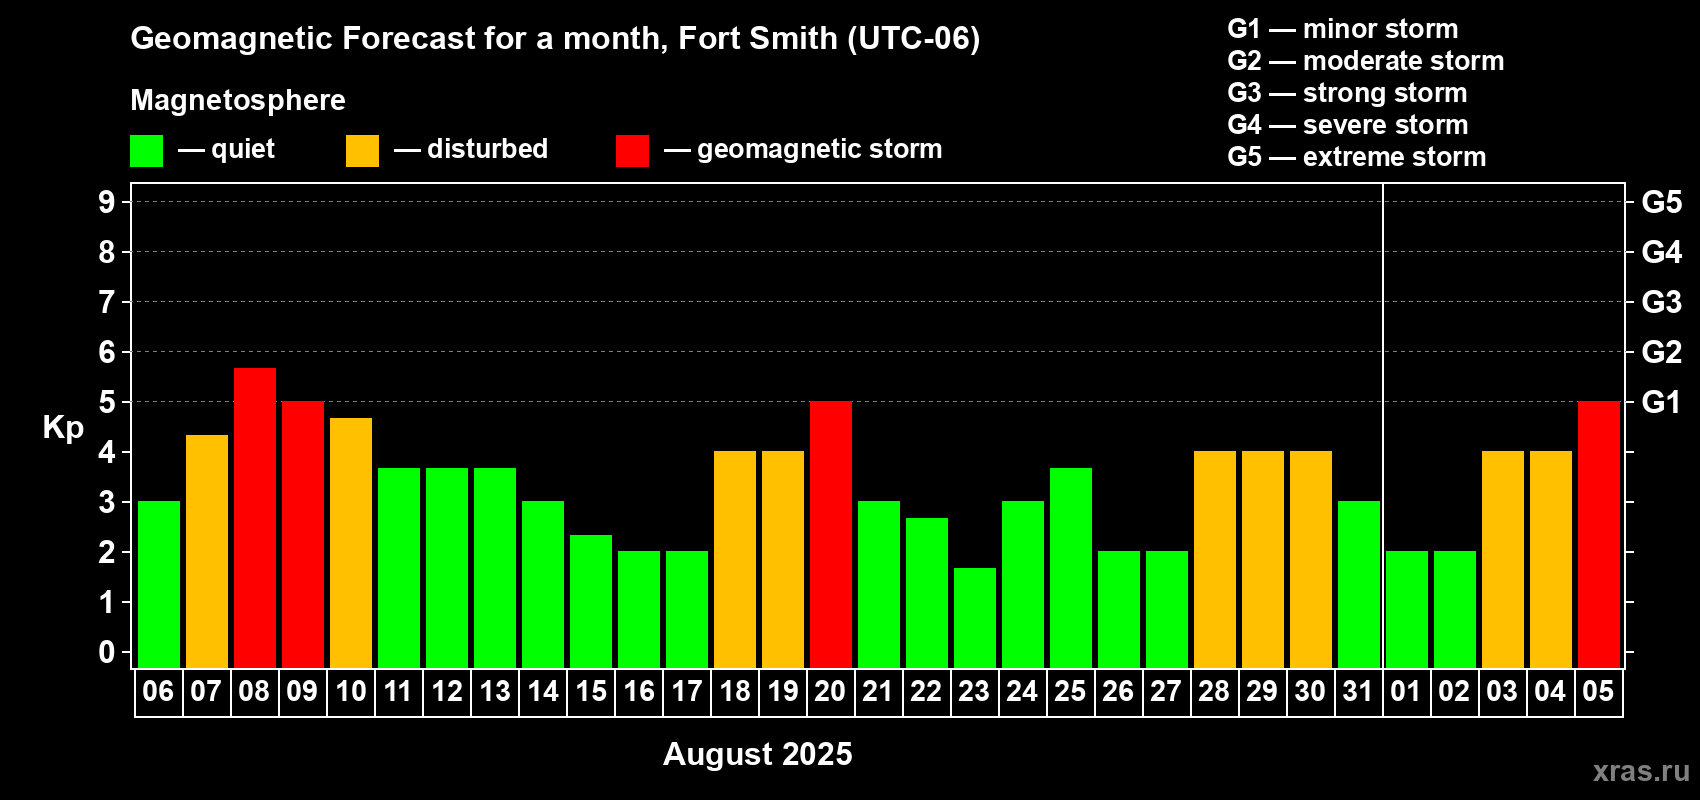Click the G5 — extreme storm legend text
1700x800 pixels.
coord(1357,157)
